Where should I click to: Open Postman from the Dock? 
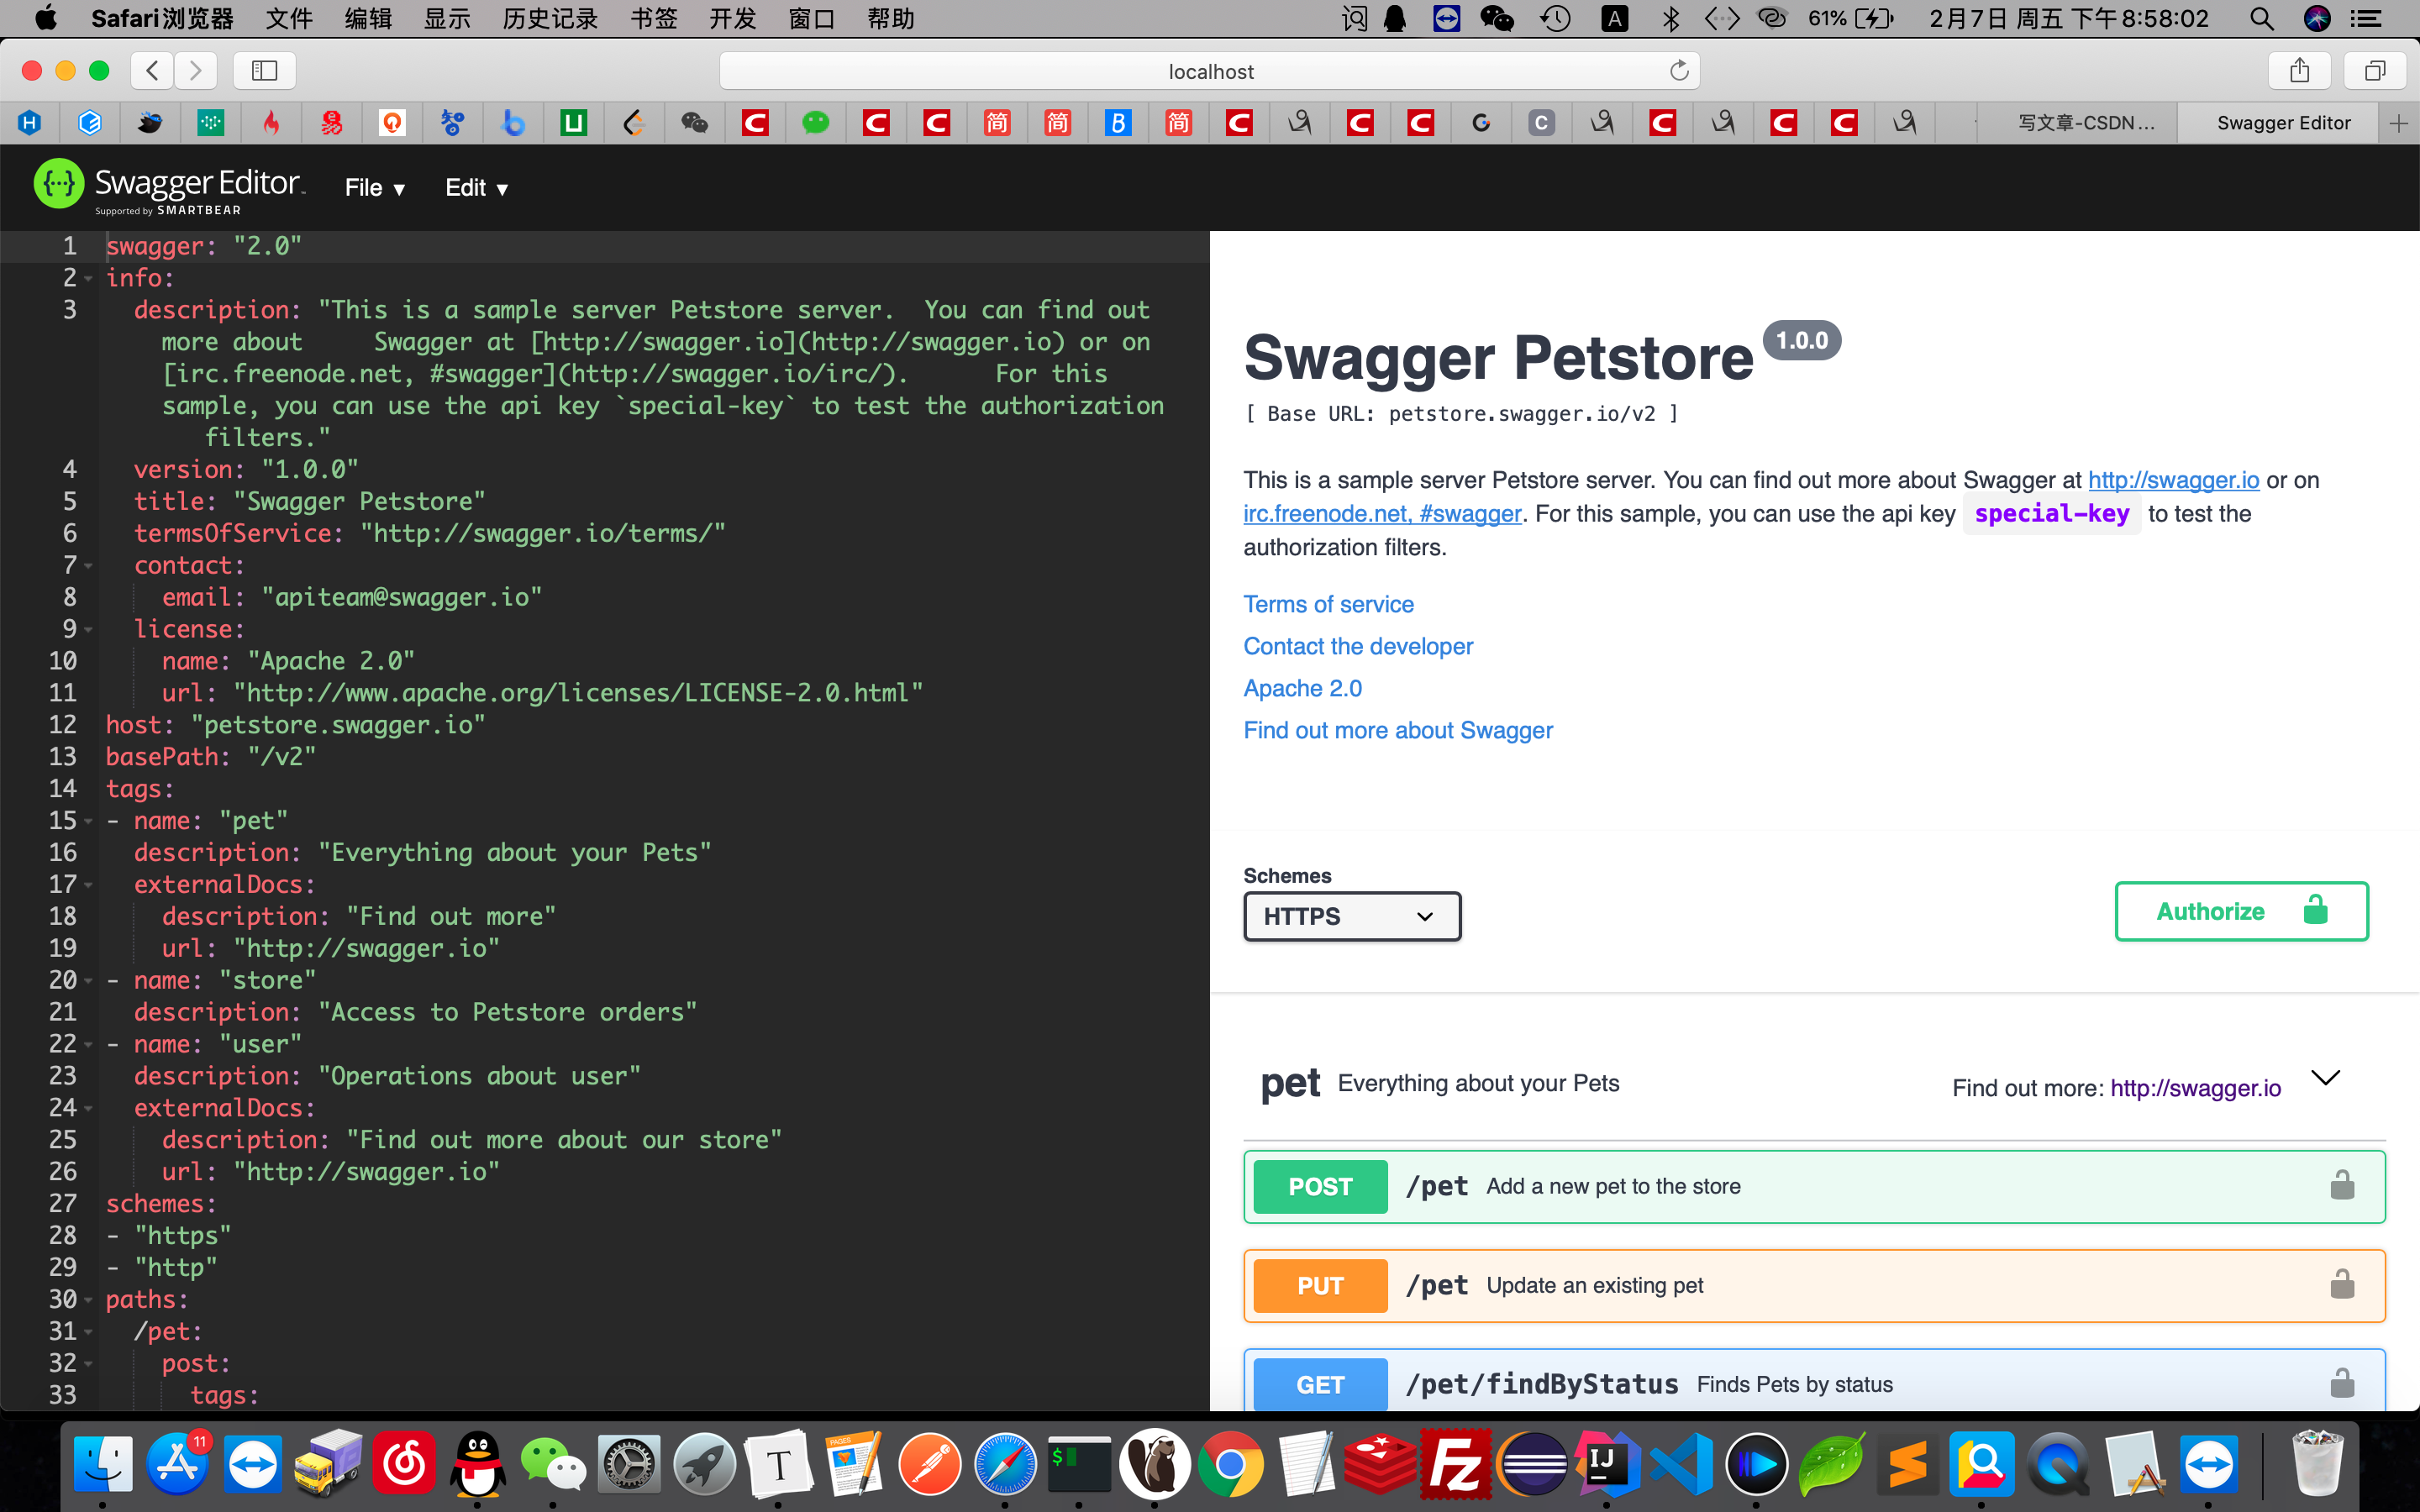[x=930, y=1464]
